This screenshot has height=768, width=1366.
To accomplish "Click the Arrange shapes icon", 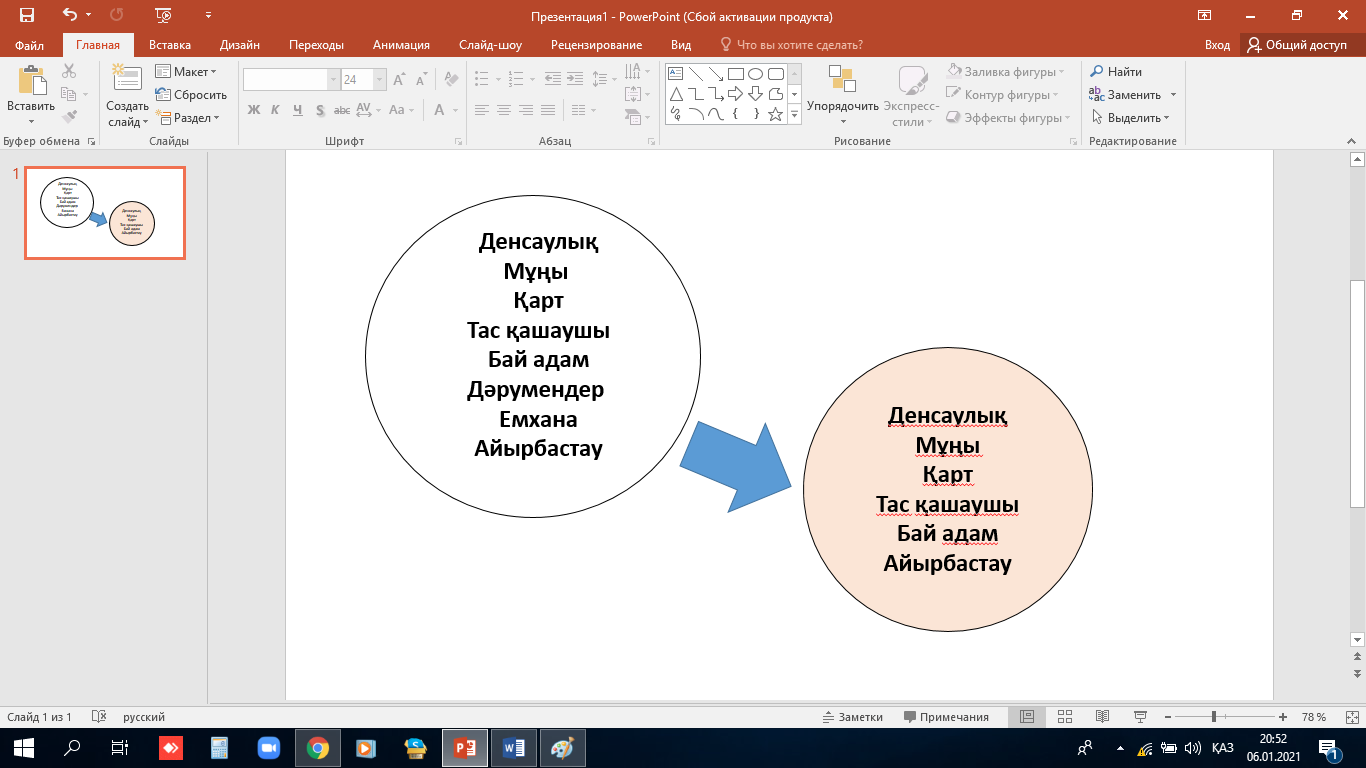I will [x=842, y=80].
